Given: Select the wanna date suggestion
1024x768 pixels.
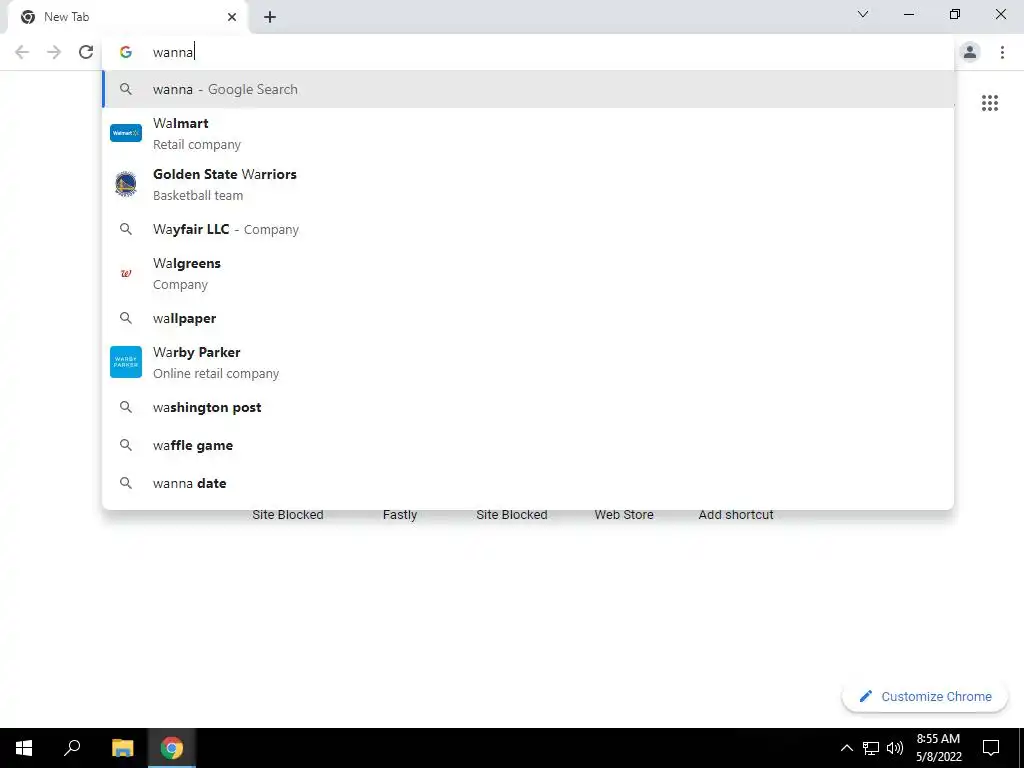Looking at the screenshot, I should tap(528, 483).
